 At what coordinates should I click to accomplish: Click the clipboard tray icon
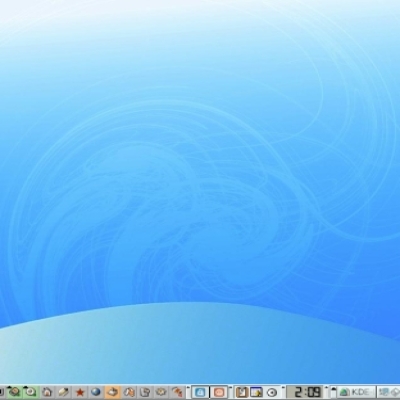[x=242, y=392]
